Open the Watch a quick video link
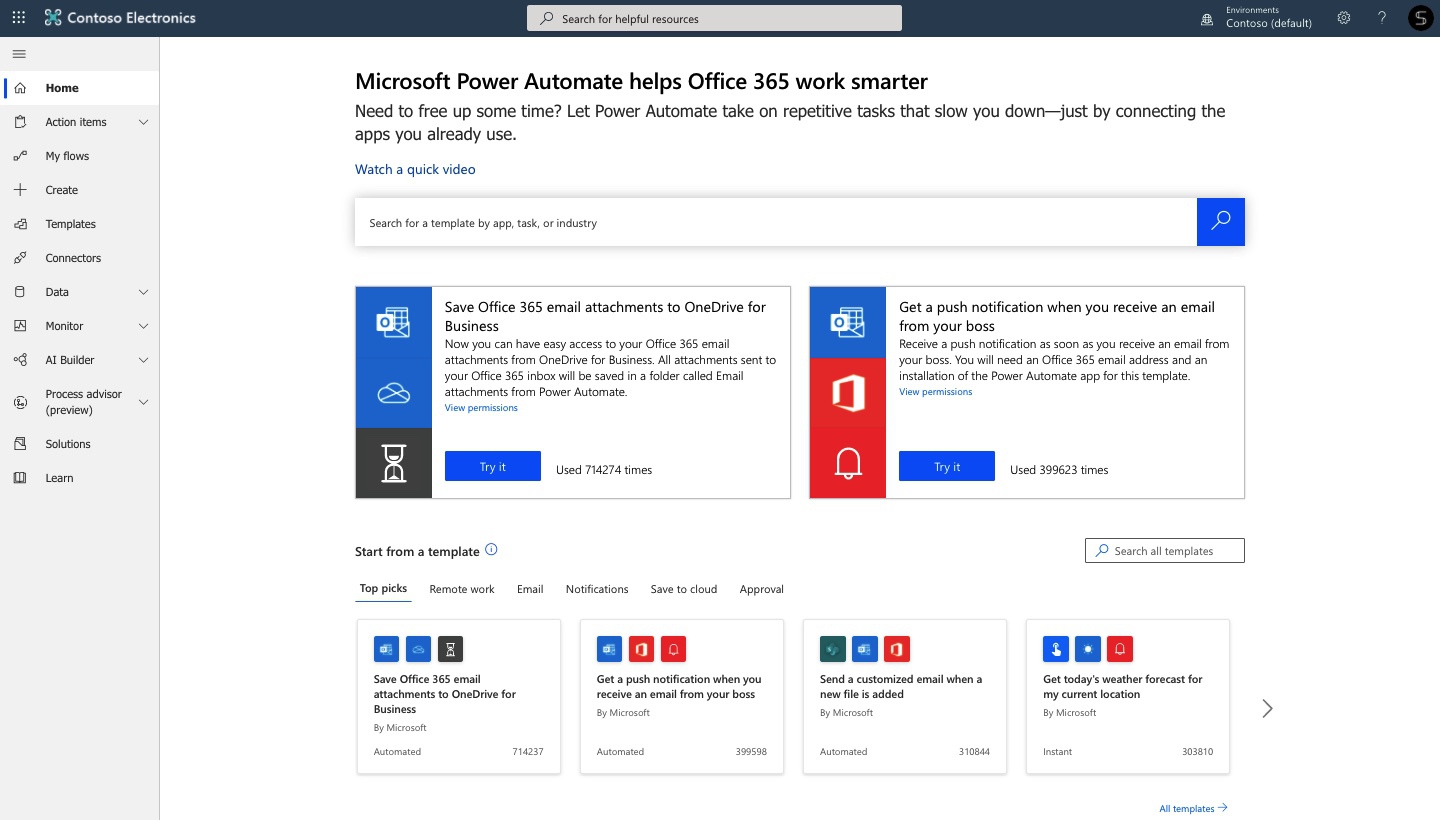Viewport: 1440px width, 820px height. coord(415,169)
